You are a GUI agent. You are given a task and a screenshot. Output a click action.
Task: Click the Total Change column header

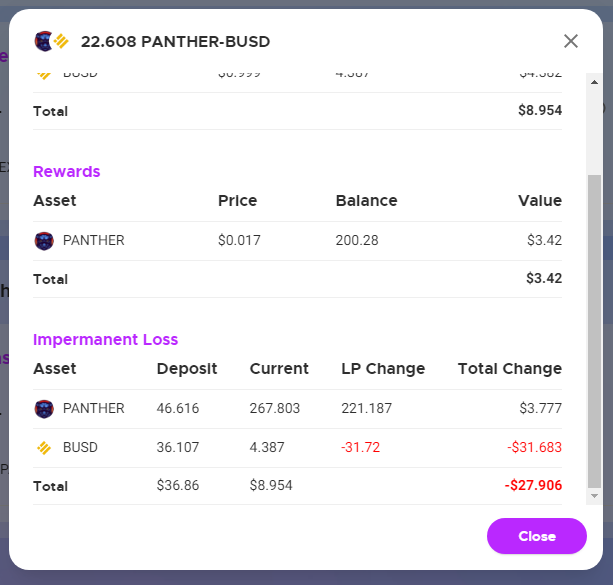click(510, 368)
